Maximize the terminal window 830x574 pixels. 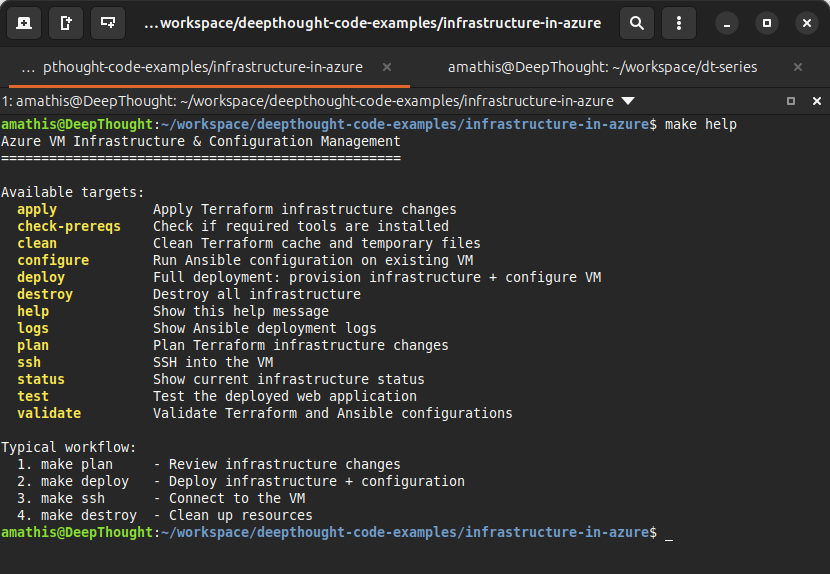coord(766,23)
